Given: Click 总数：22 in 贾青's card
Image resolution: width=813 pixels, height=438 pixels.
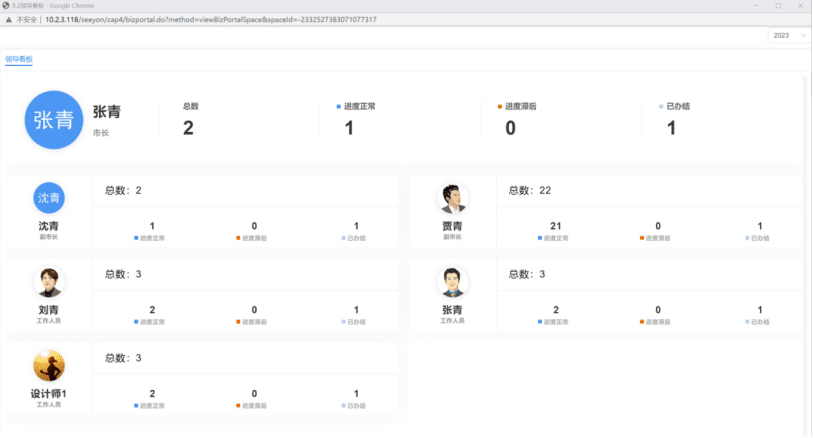Looking at the screenshot, I should pos(530,190).
